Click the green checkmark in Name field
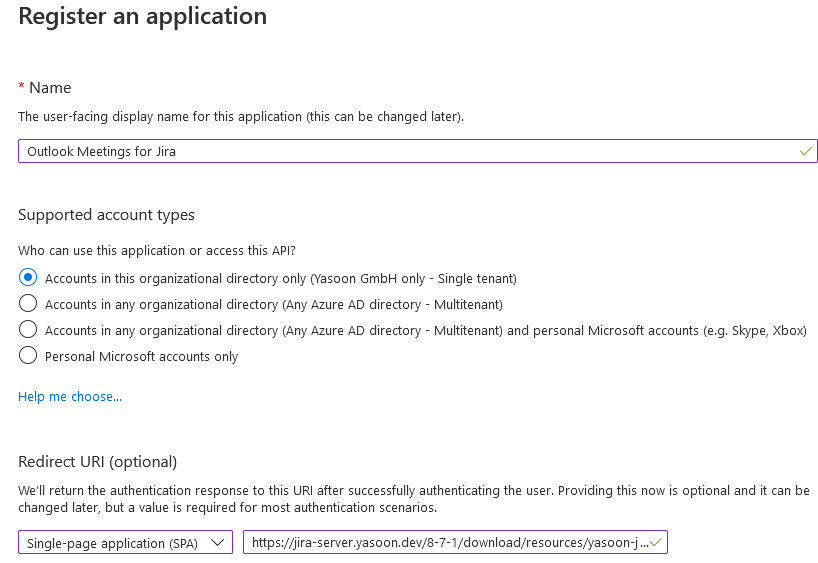This screenshot has height=563, width=818. 805,151
